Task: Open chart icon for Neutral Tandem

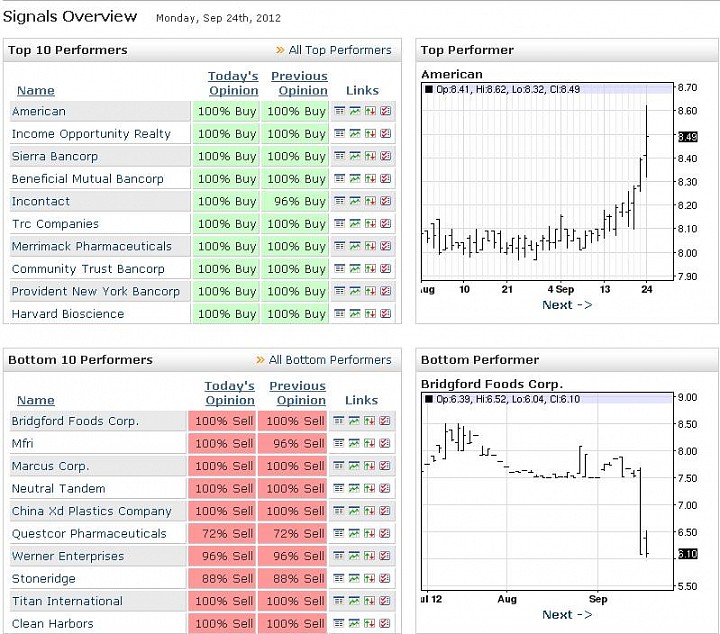Action: tap(354, 488)
